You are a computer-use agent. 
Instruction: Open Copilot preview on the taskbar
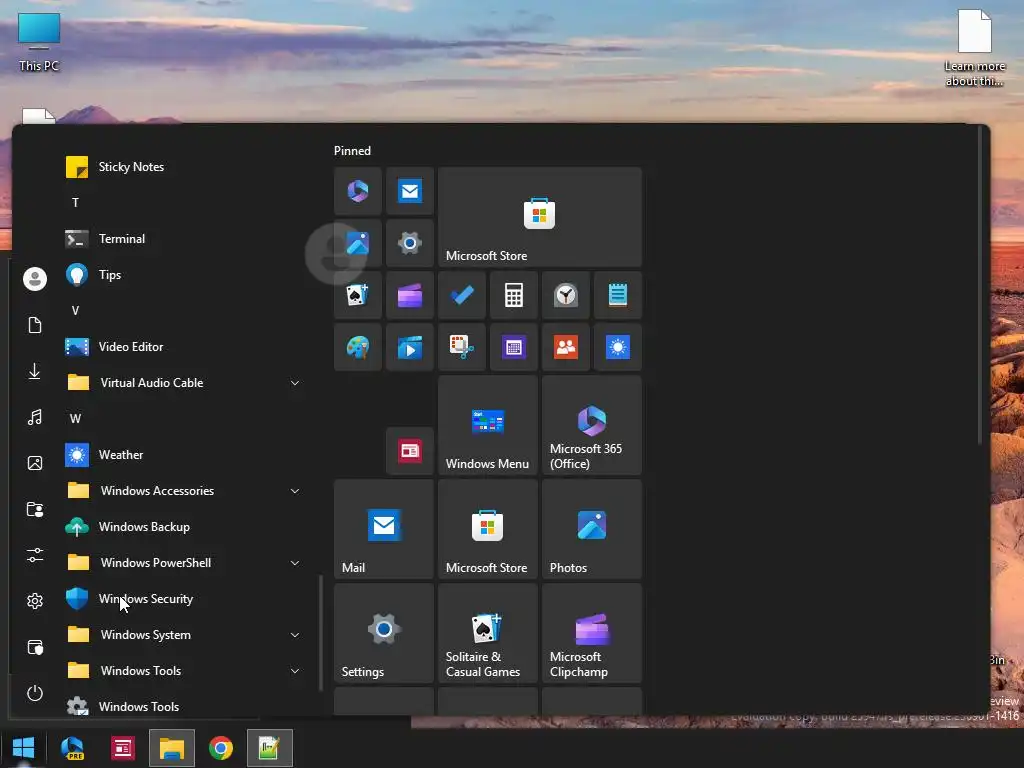[x=72, y=748]
